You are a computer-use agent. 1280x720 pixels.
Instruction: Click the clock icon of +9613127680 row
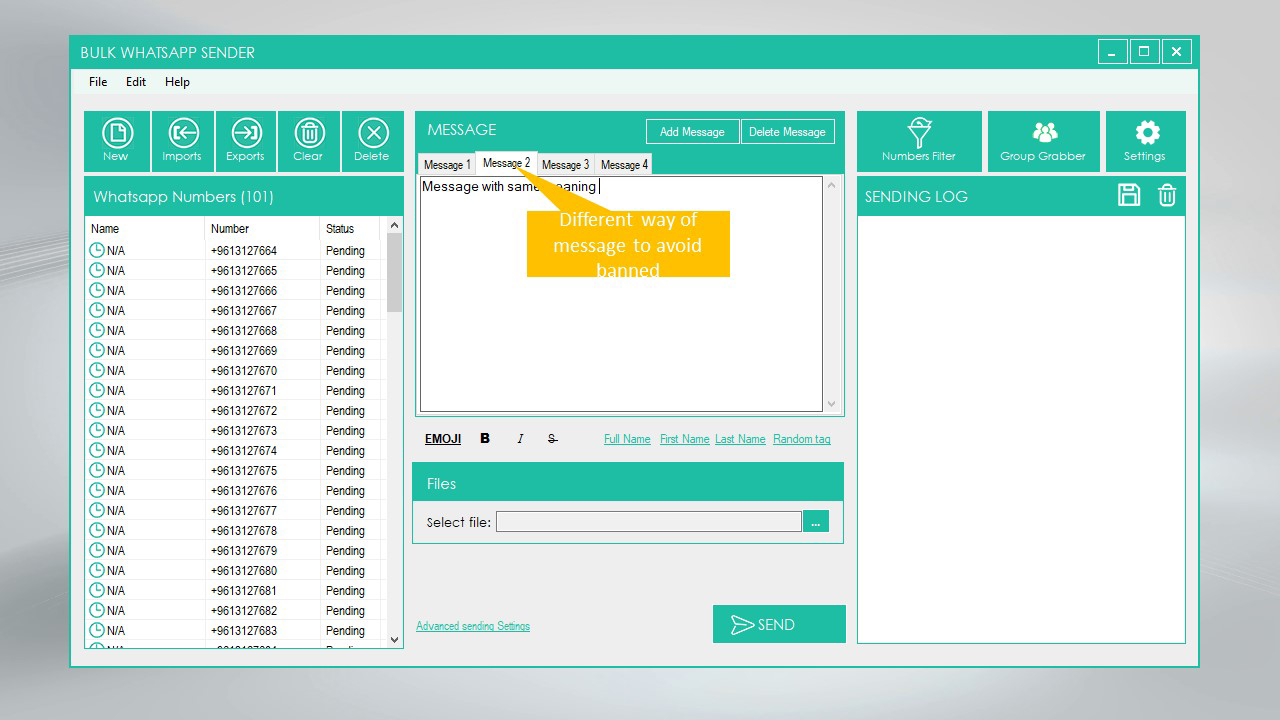(x=97, y=570)
